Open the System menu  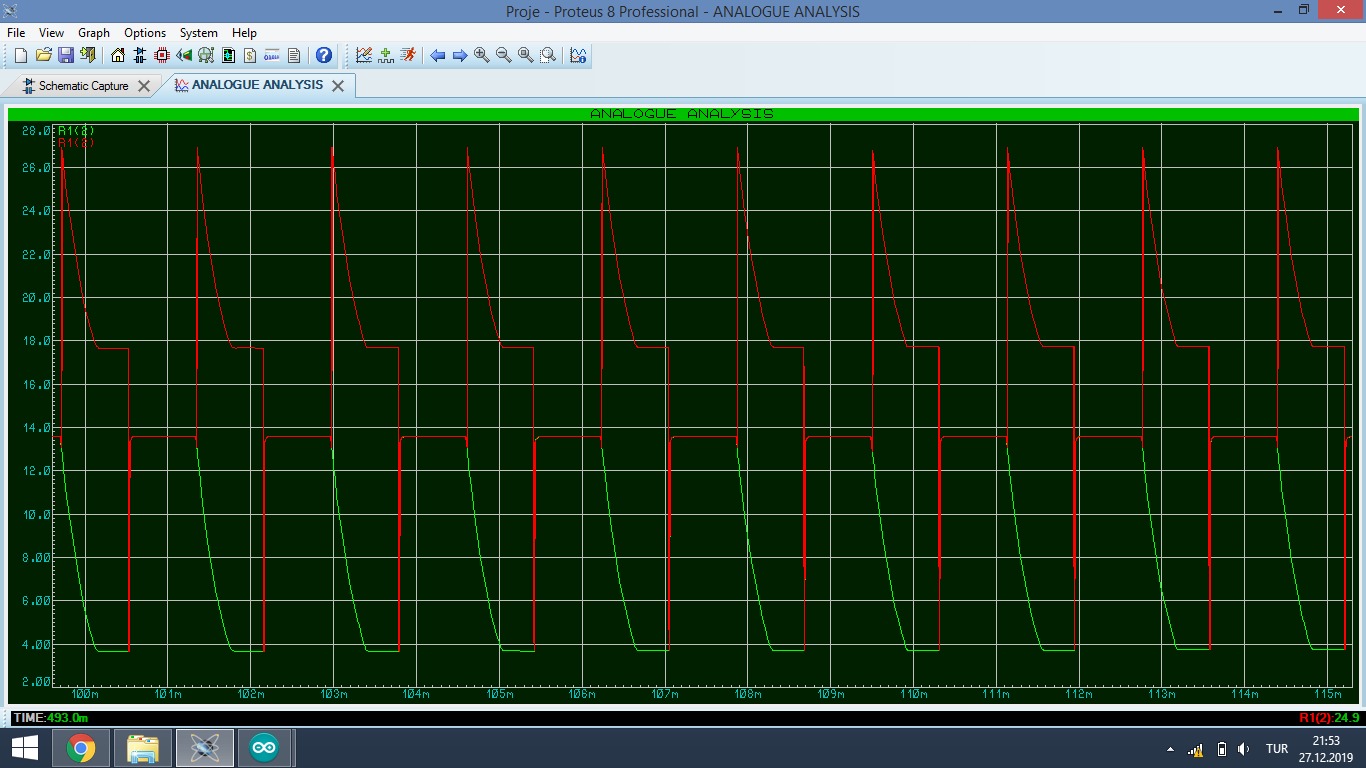pyautogui.click(x=199, y=33)
